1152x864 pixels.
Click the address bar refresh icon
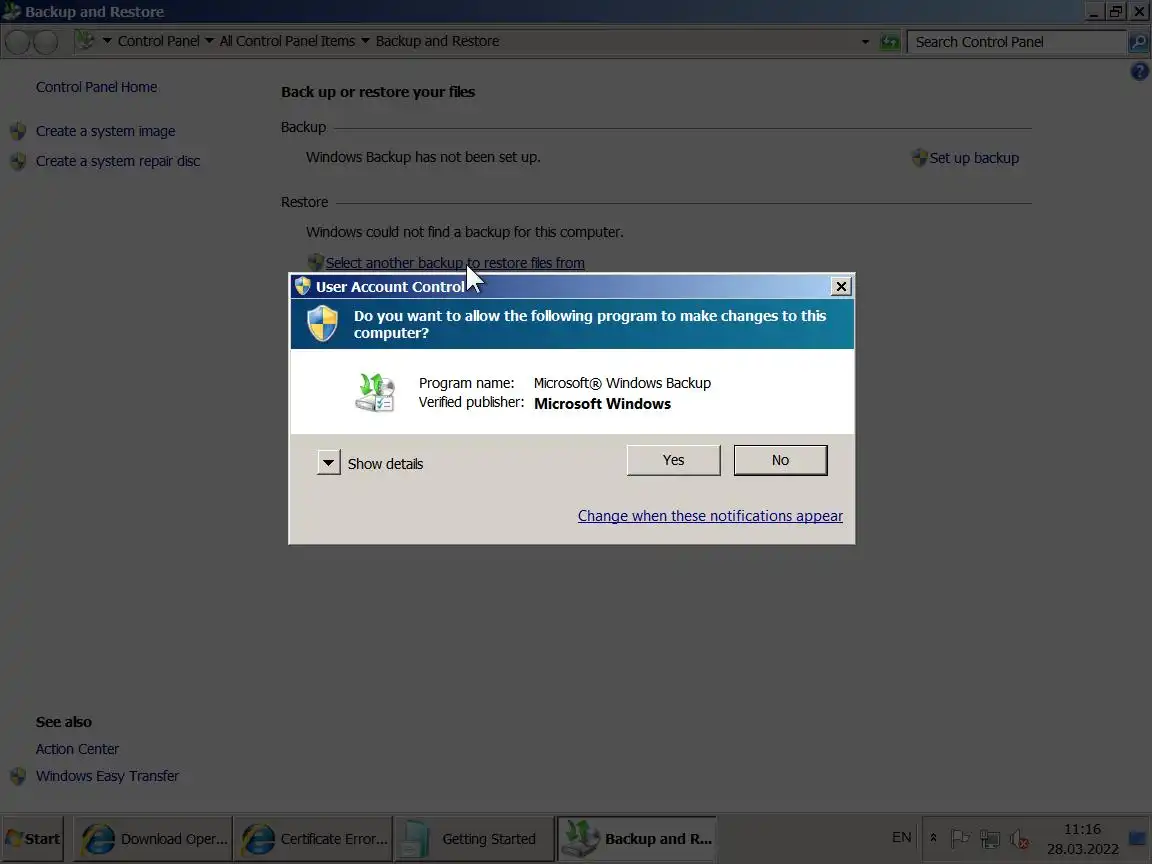[x=889, y=42]
